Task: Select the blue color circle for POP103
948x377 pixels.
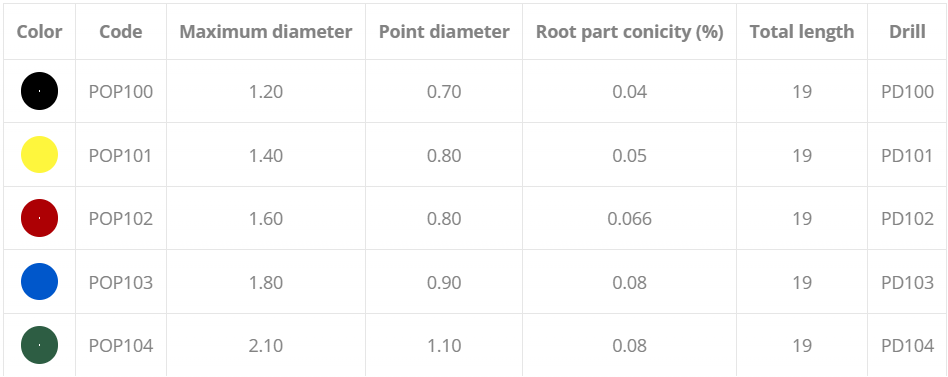Action: 39,282
